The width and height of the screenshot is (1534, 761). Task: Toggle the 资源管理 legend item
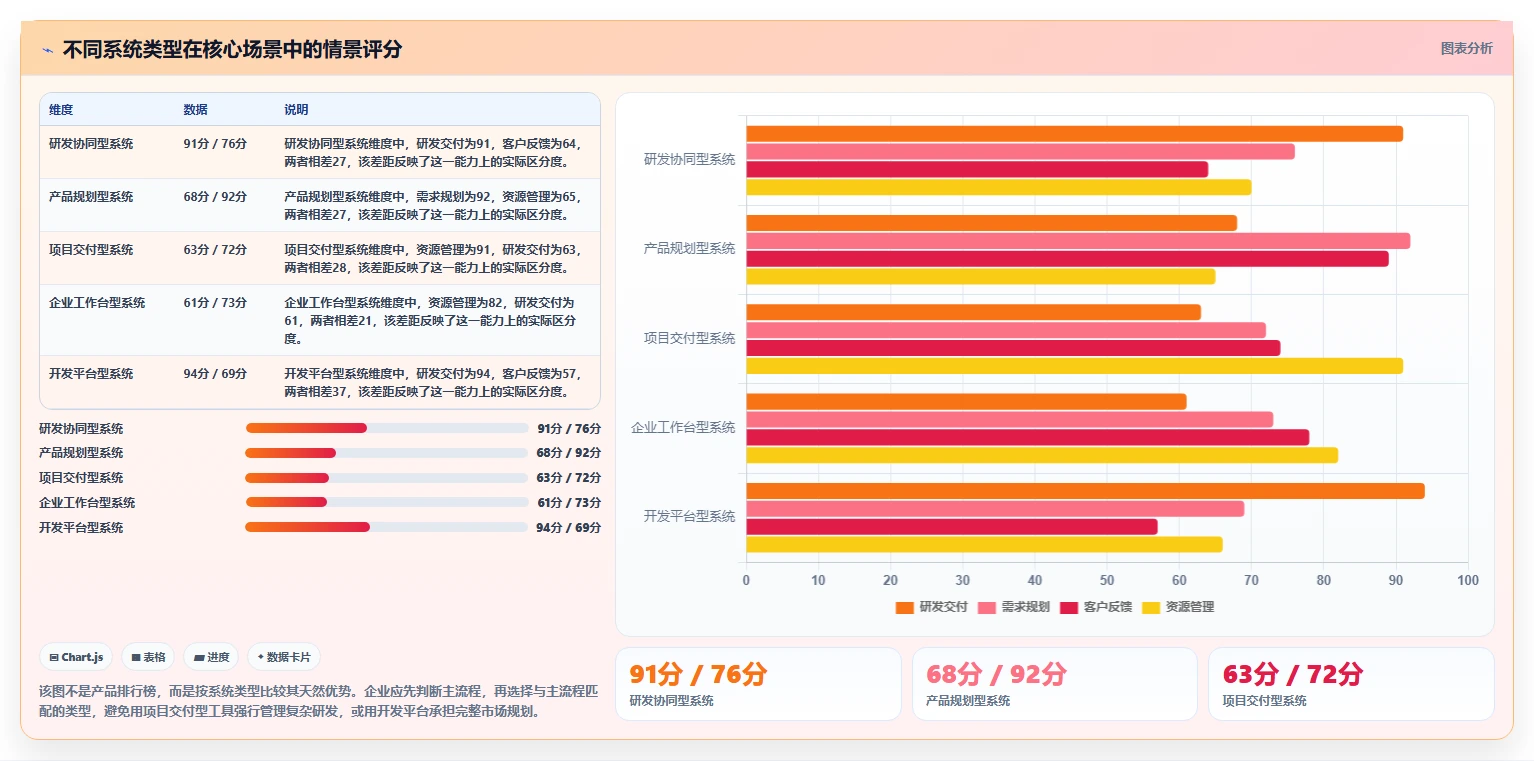point(1178,607)
